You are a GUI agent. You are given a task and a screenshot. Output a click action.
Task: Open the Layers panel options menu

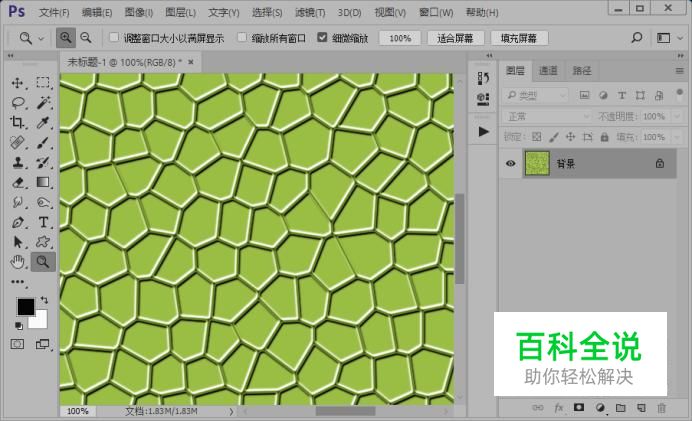click(x=680, y=71)
